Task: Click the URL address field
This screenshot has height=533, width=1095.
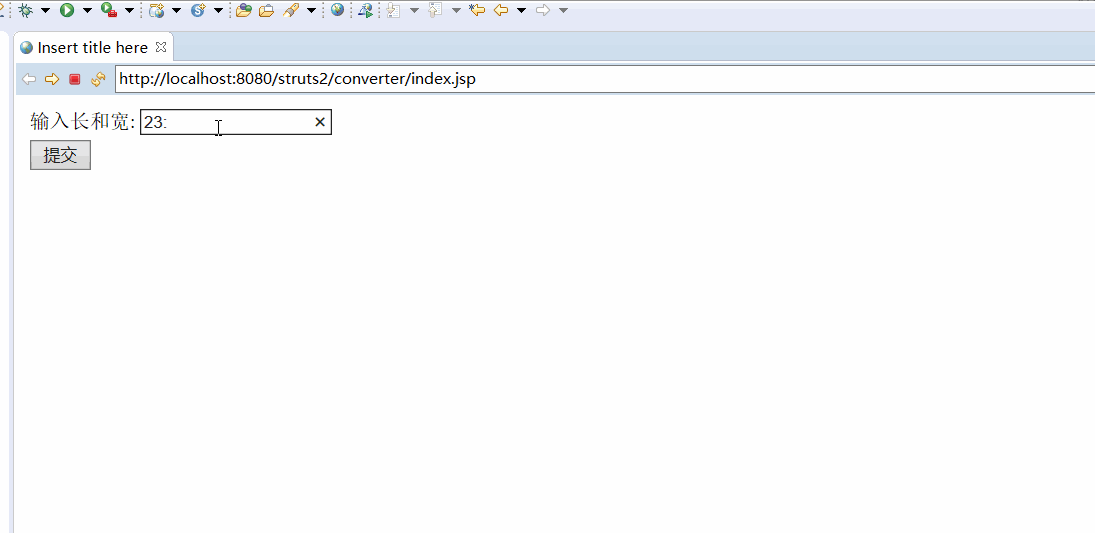Action: (x=605, y=79)
